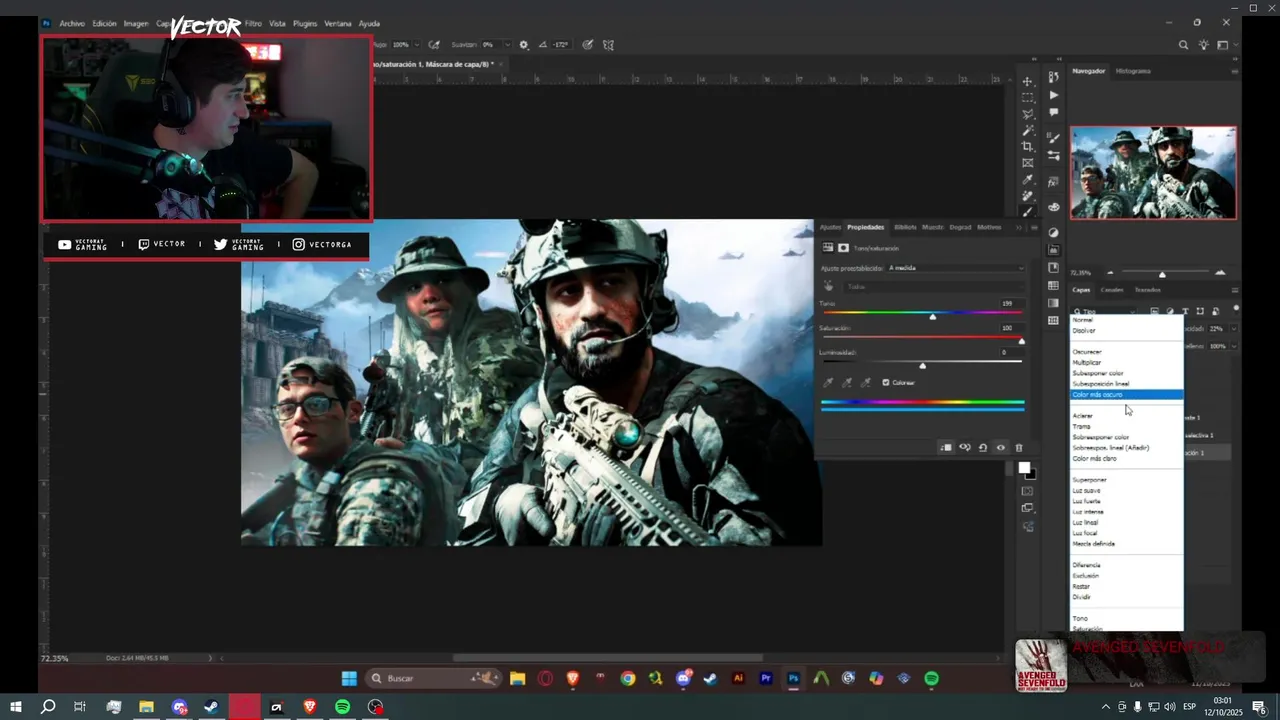This screenshot has height=720, width=1280.
Task: Open the Edición menu
Action: coord(105,23)
